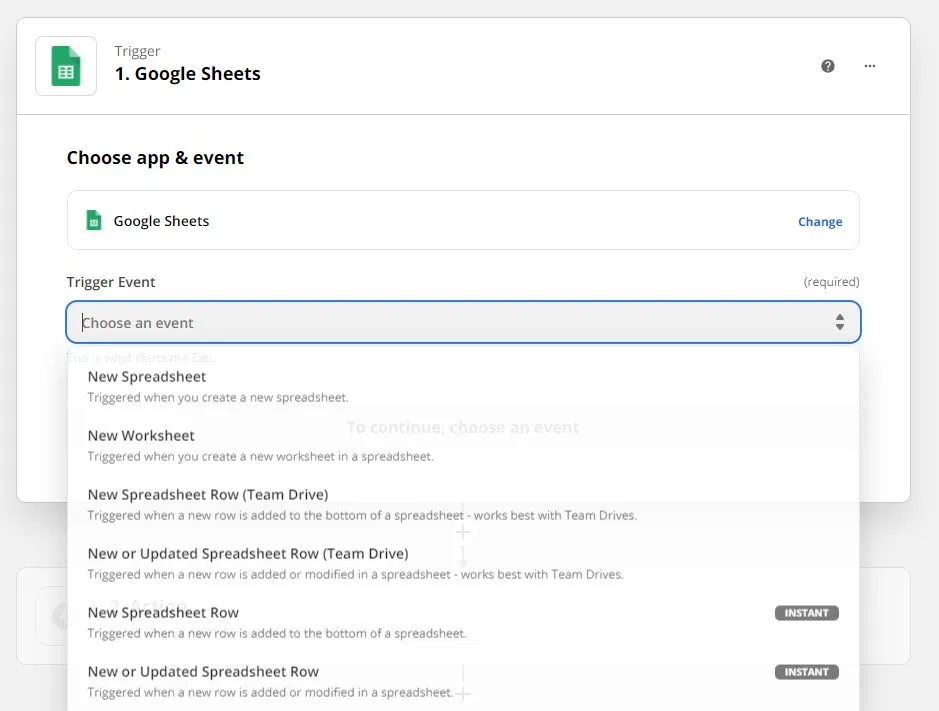Select the instant New Spreadsheet Row event

pyautogui.click(x=163, y=613)
